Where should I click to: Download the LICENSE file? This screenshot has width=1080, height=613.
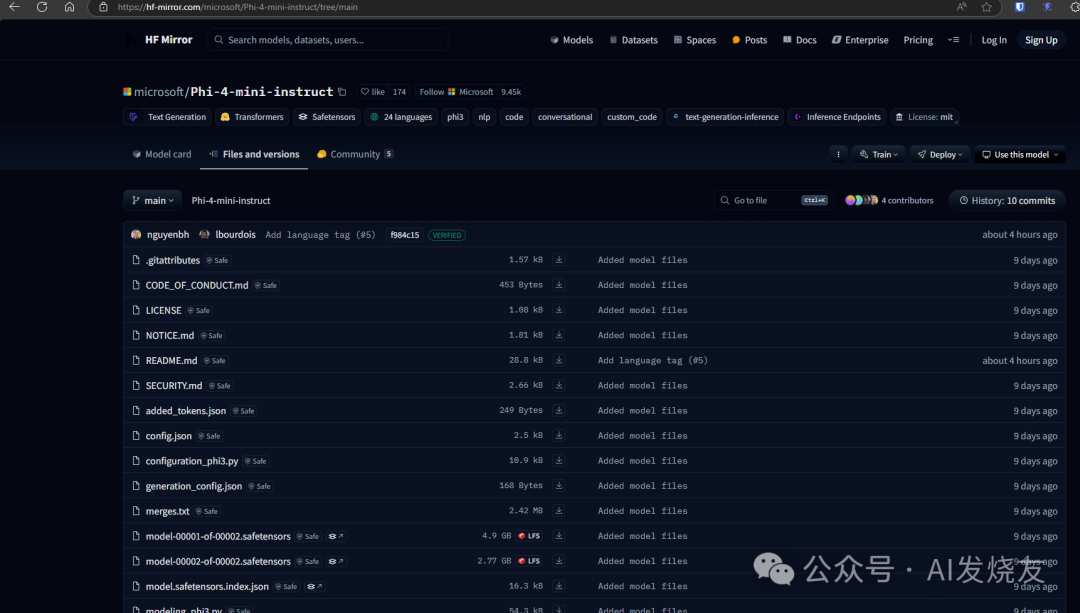point(559,310)
